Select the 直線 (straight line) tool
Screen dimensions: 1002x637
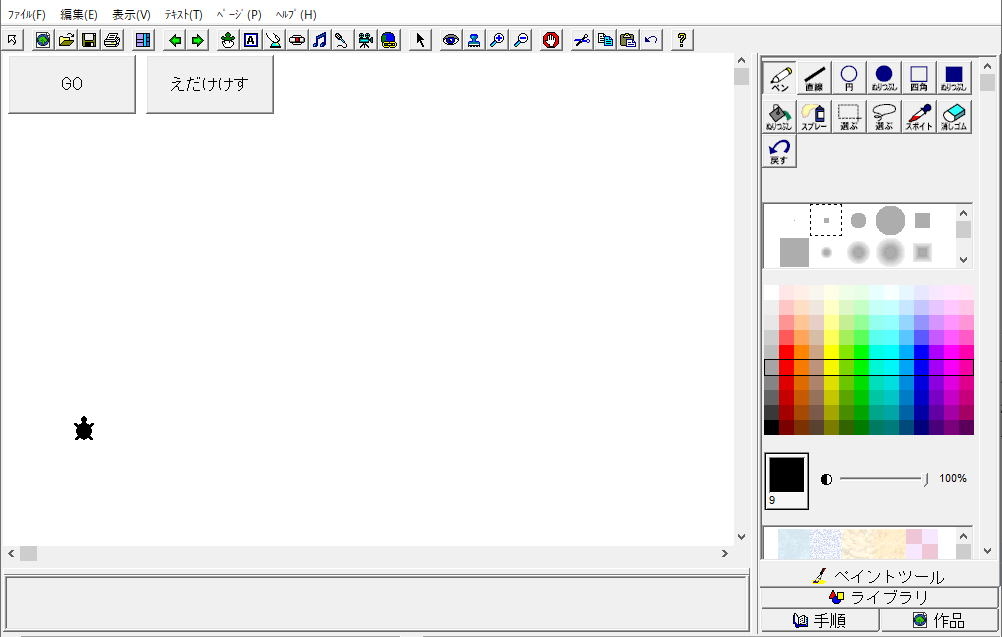[814, 78]
